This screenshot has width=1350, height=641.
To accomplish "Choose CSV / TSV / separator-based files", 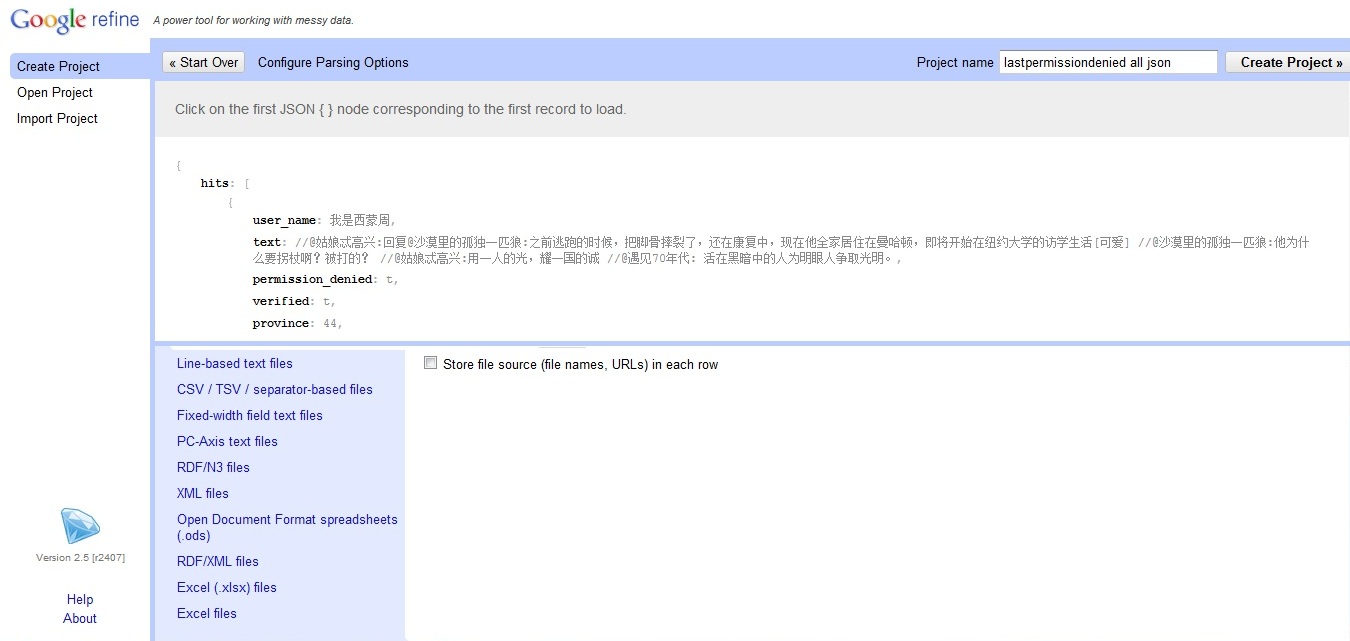I will 275,389.
